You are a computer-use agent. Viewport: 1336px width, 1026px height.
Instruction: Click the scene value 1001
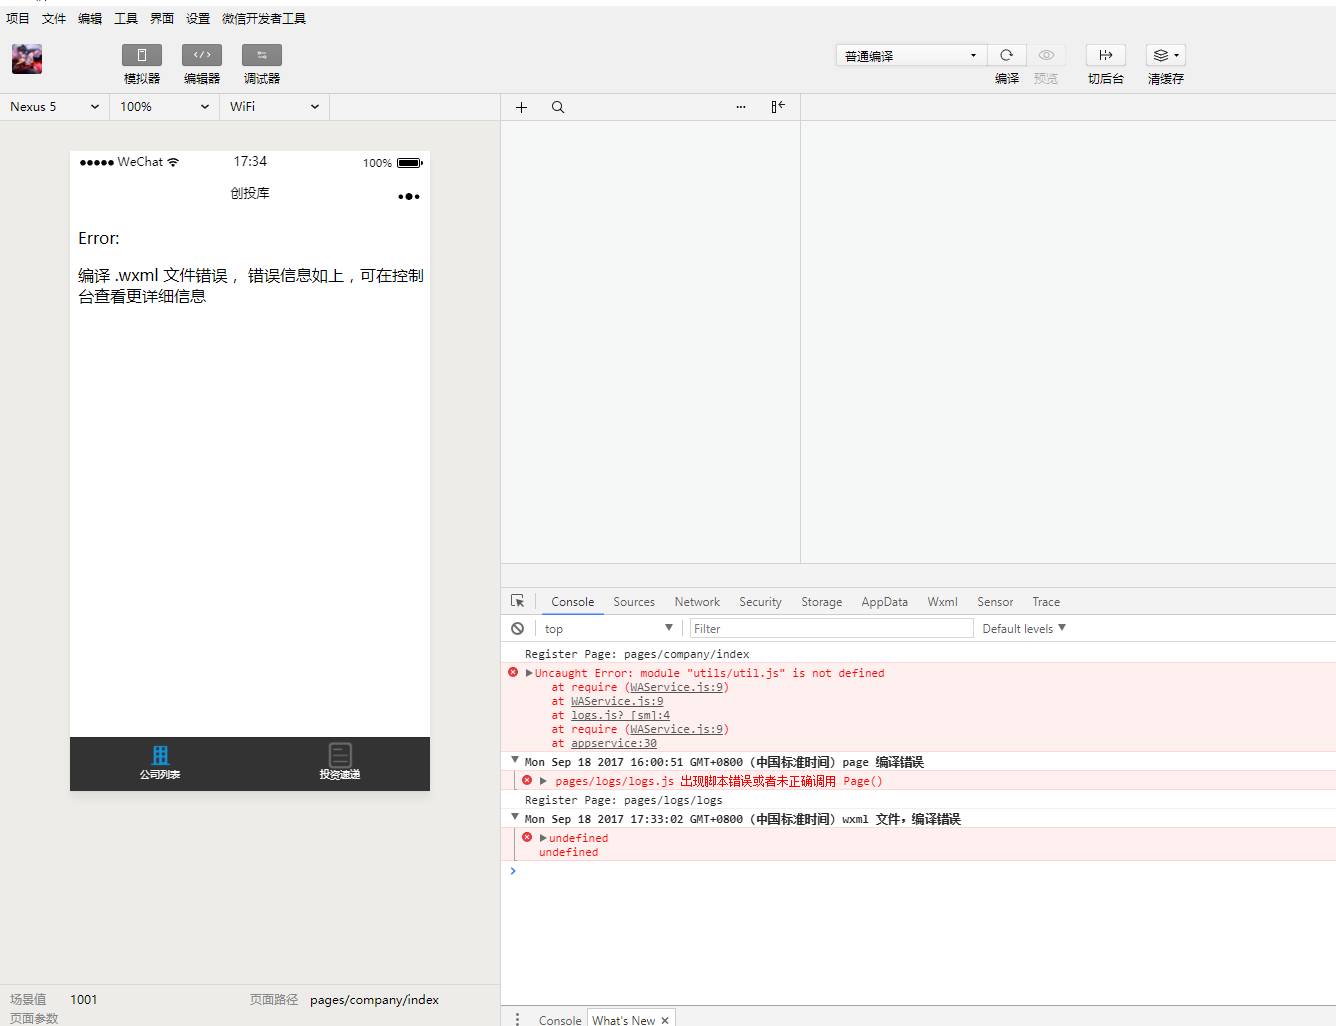[84, 999]
